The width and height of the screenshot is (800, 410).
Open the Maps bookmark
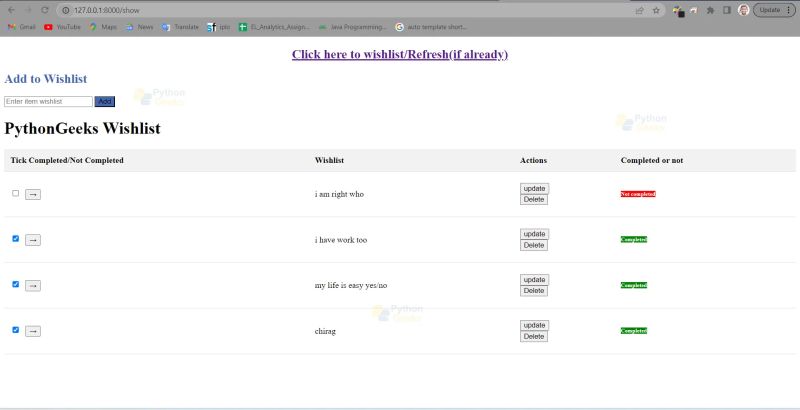103,27
